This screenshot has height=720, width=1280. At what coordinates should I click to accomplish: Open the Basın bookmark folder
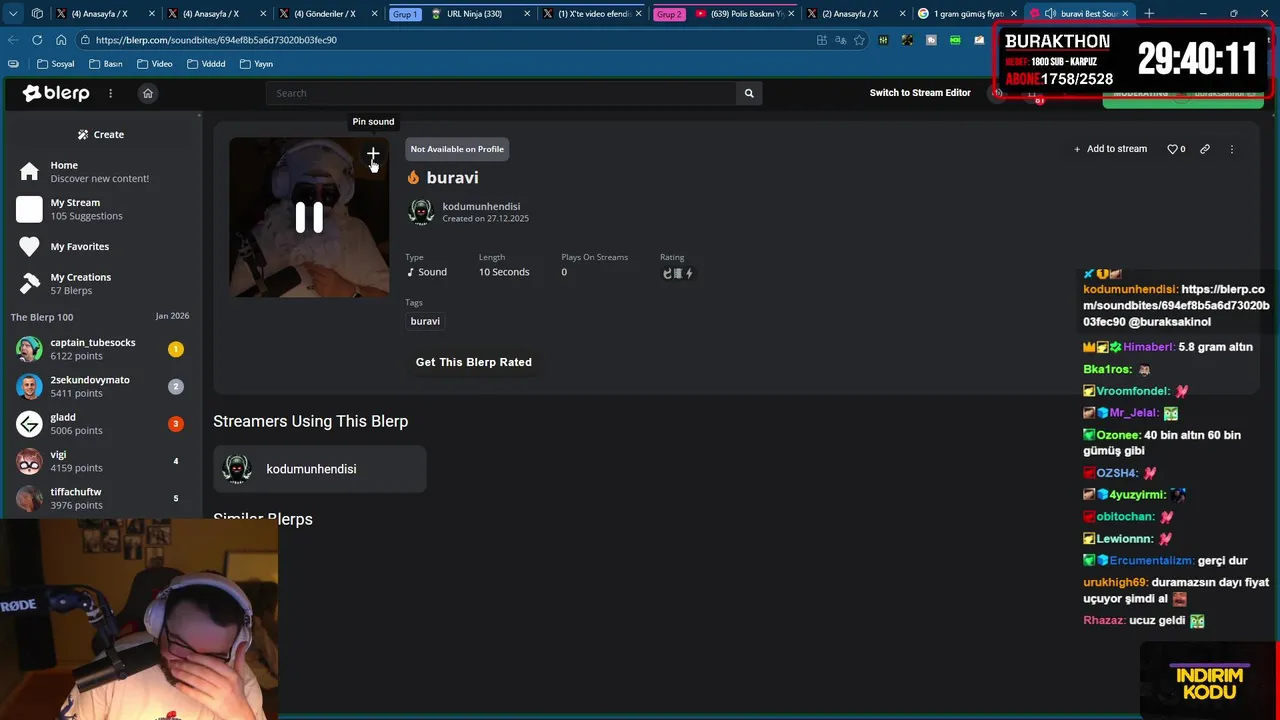[105, 64]
